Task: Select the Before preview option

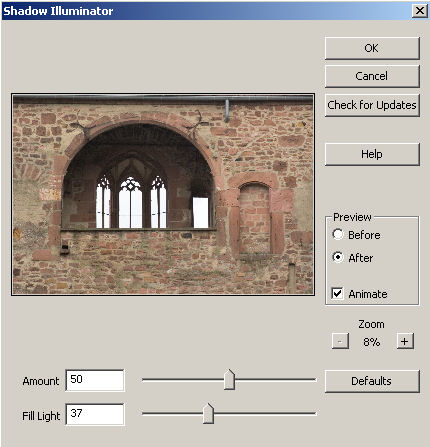Action: click(x=338, y=234)
